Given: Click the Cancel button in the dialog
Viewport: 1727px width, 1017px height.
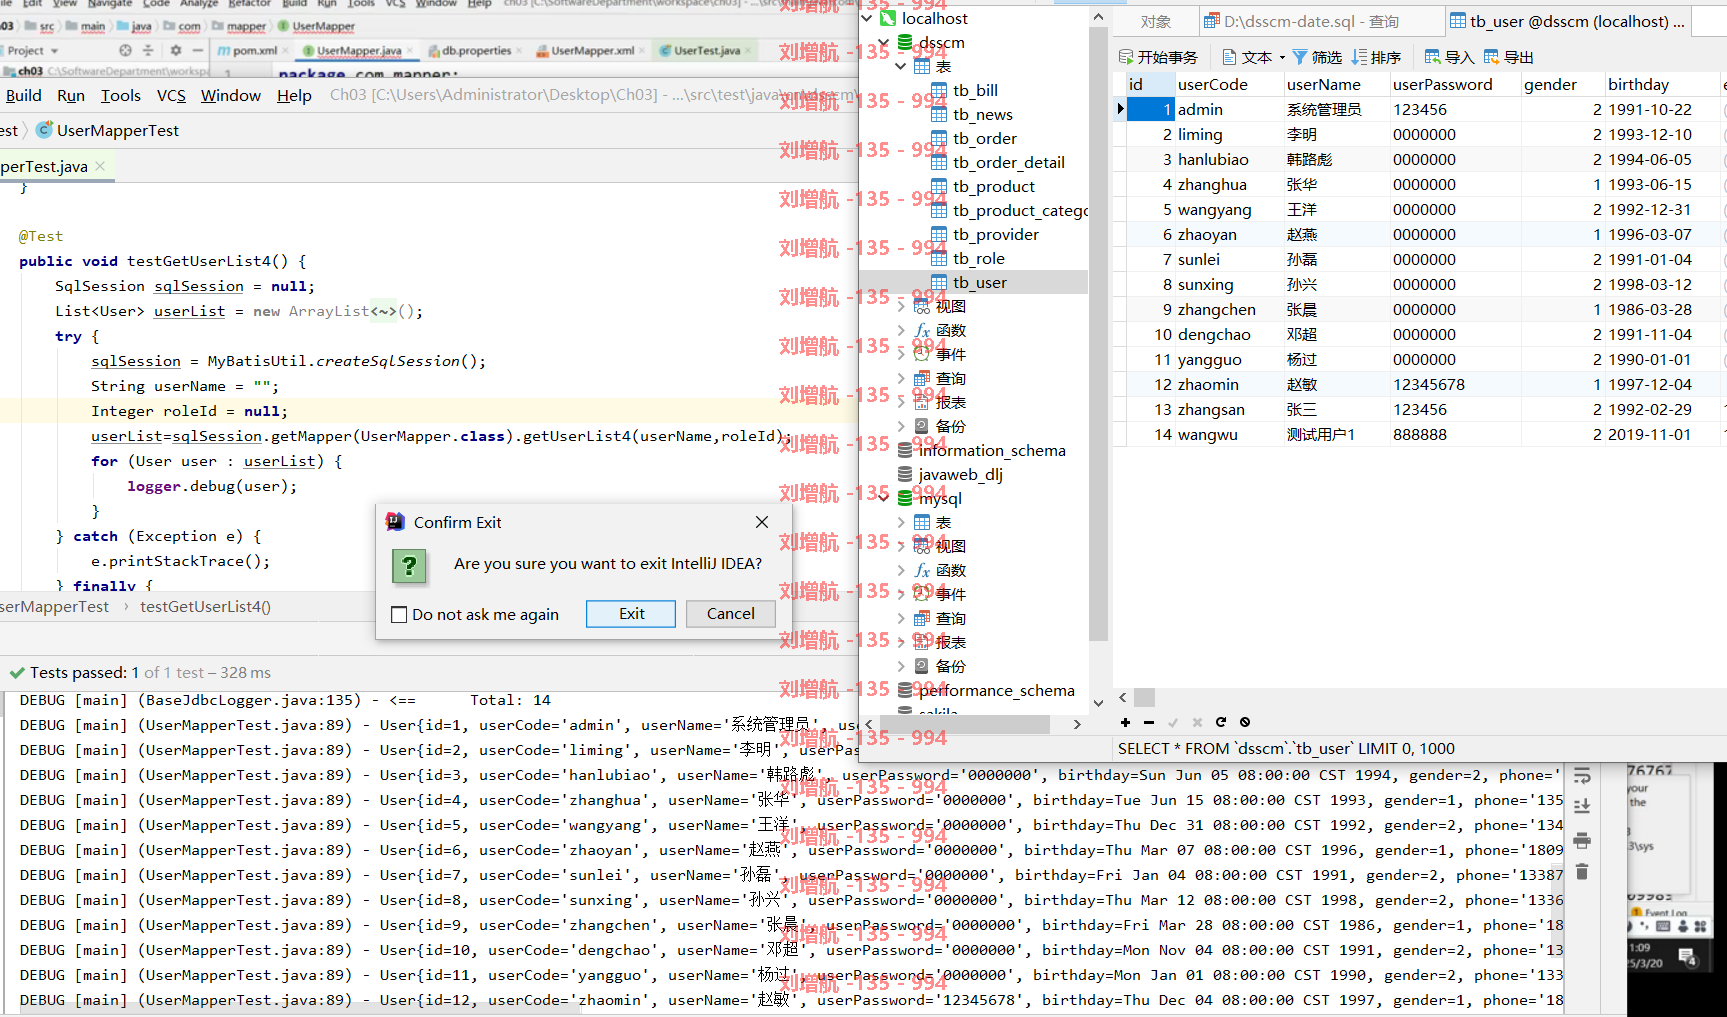Looking at the screenshot, I should pyautogui.click(x=731, y=614).
